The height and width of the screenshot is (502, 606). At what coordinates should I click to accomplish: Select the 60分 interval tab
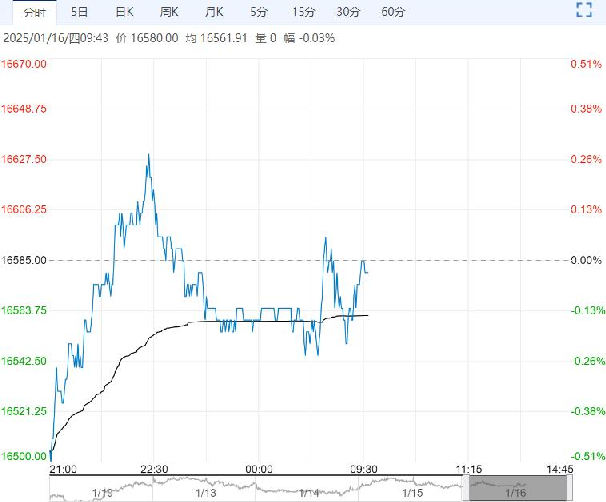(x=393, y=12)
